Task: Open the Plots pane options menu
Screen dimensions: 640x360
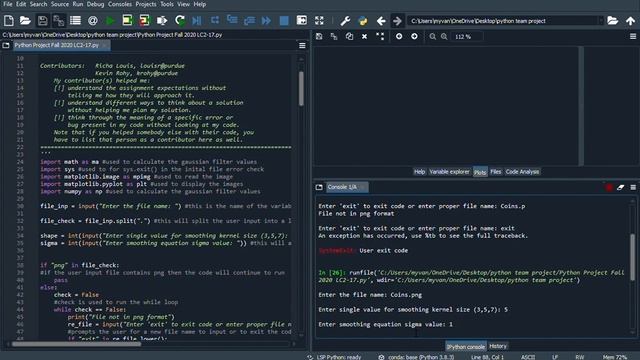Action: point(633,36)
